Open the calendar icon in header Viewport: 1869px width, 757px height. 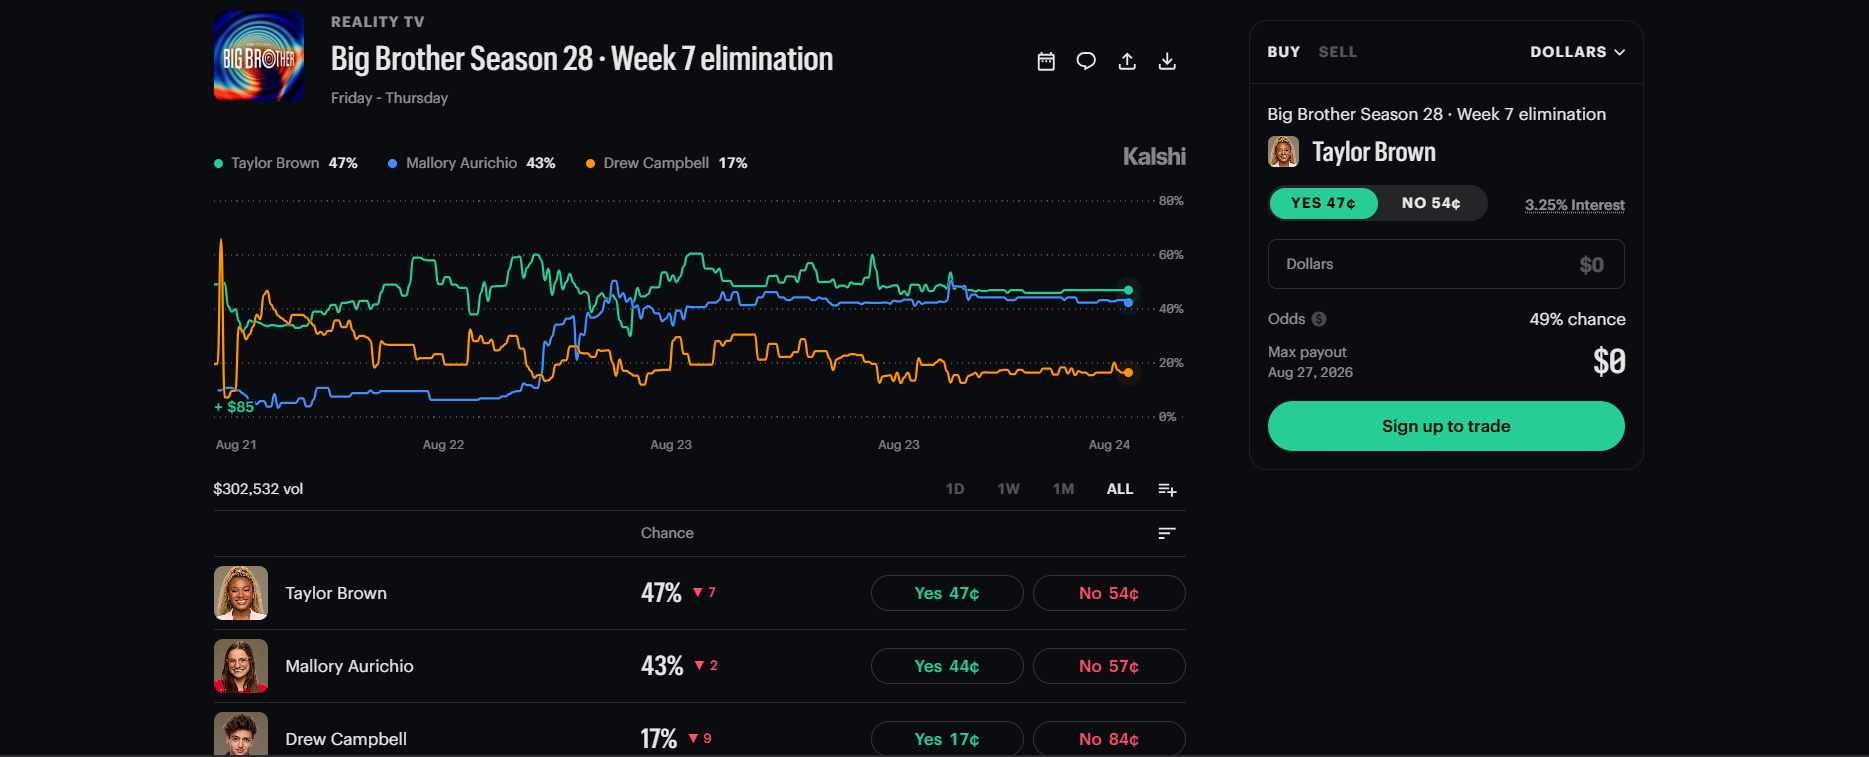click(1046, 62)
